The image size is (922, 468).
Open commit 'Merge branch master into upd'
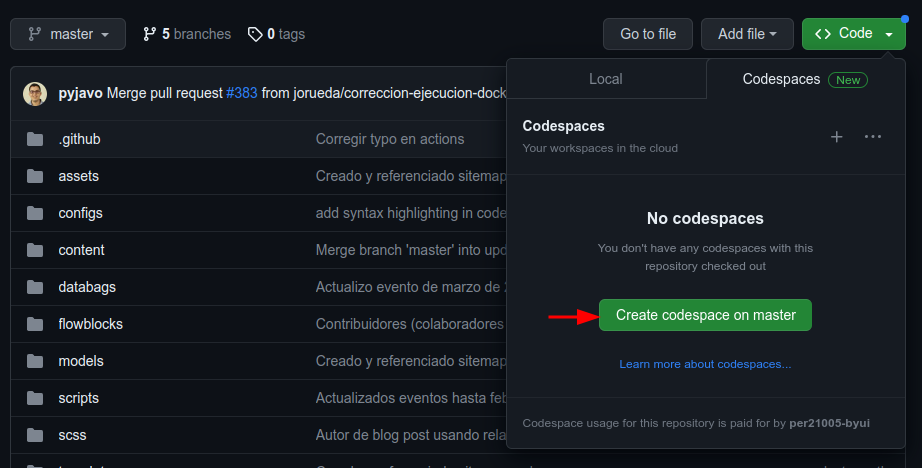pyautogui.click(x=411, y=250)
